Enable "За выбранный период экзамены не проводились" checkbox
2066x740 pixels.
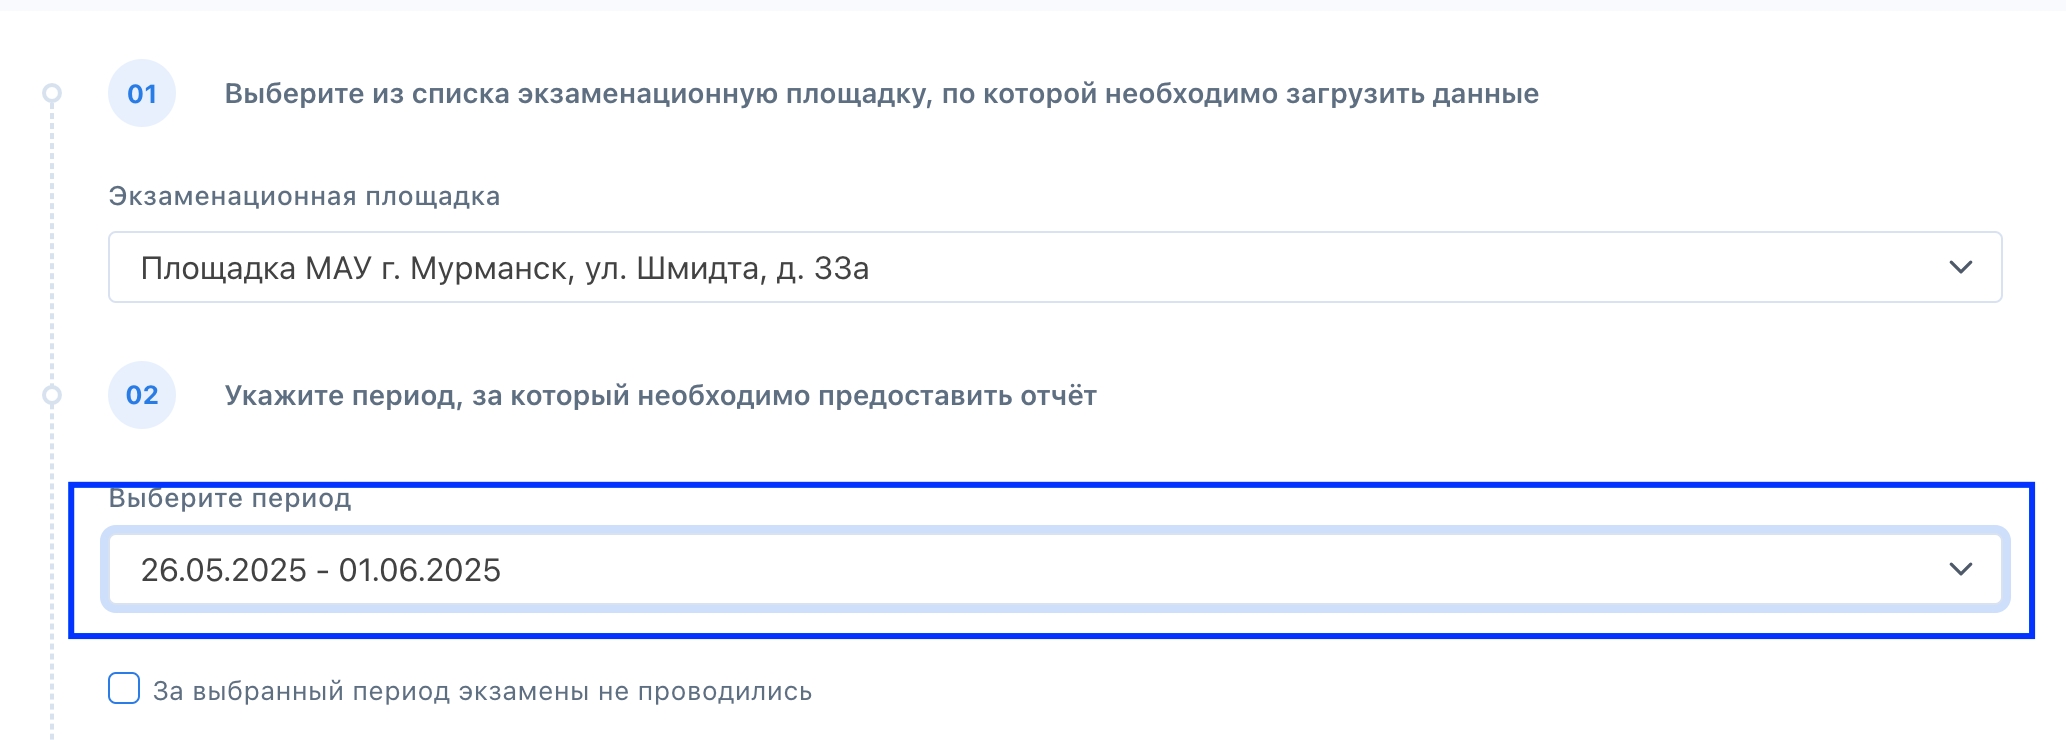[124, 689]
